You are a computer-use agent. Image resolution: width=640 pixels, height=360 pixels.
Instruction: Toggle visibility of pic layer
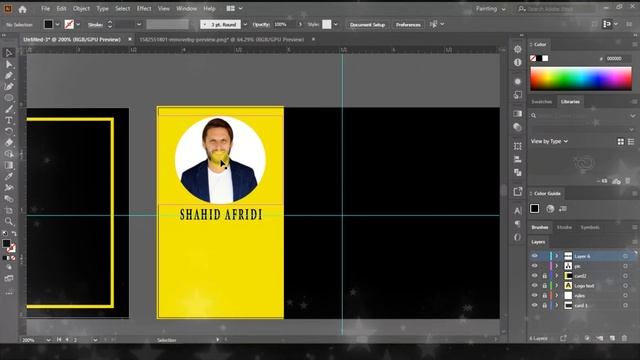(x=535, y=266)
